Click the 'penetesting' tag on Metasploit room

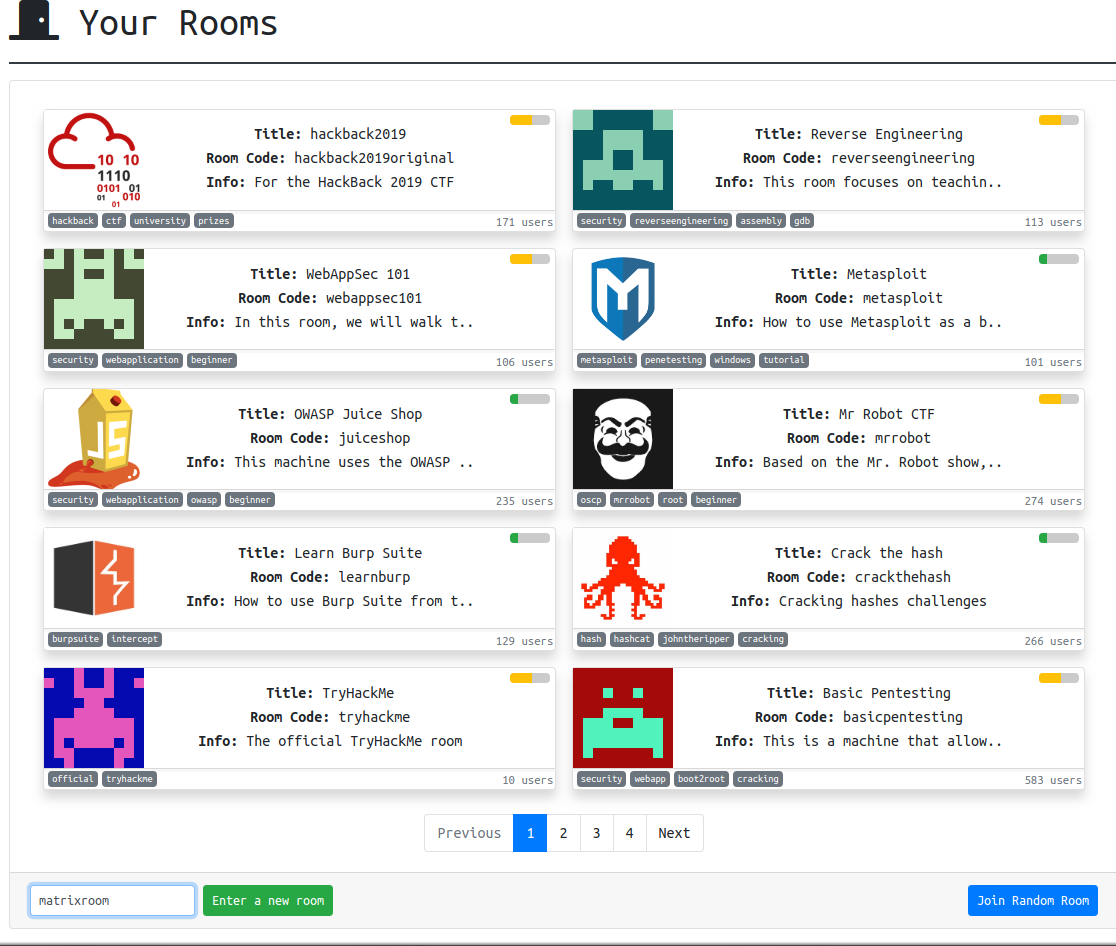(673, 360)
